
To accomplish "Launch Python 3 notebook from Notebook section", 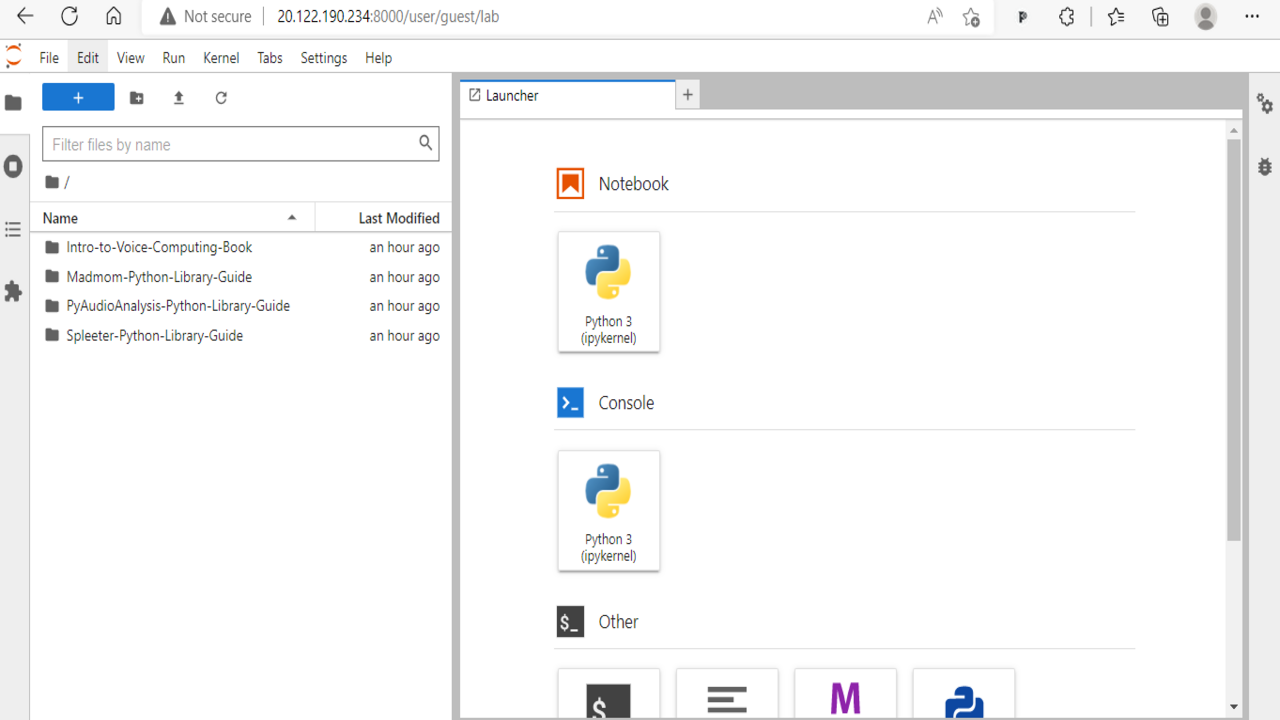I will click(609, 292).
